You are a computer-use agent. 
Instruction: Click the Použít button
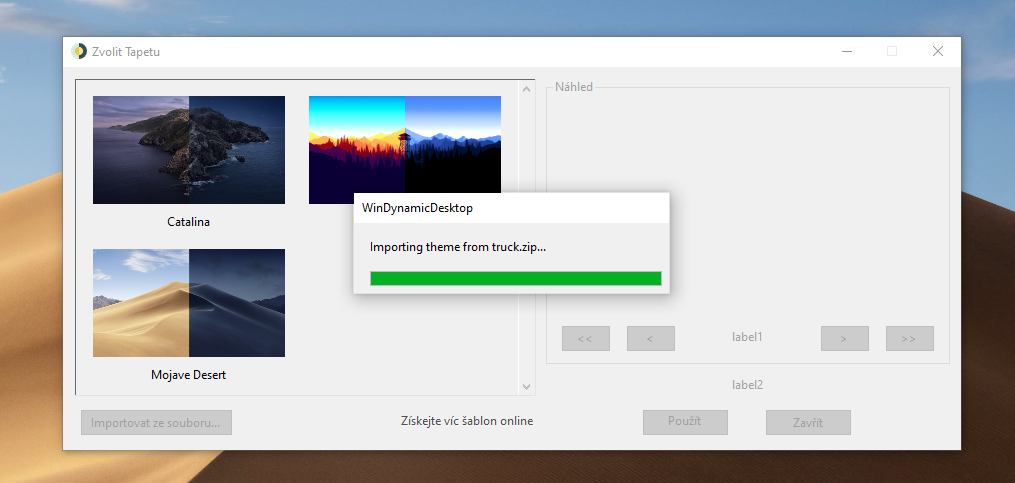coord(685,422)
